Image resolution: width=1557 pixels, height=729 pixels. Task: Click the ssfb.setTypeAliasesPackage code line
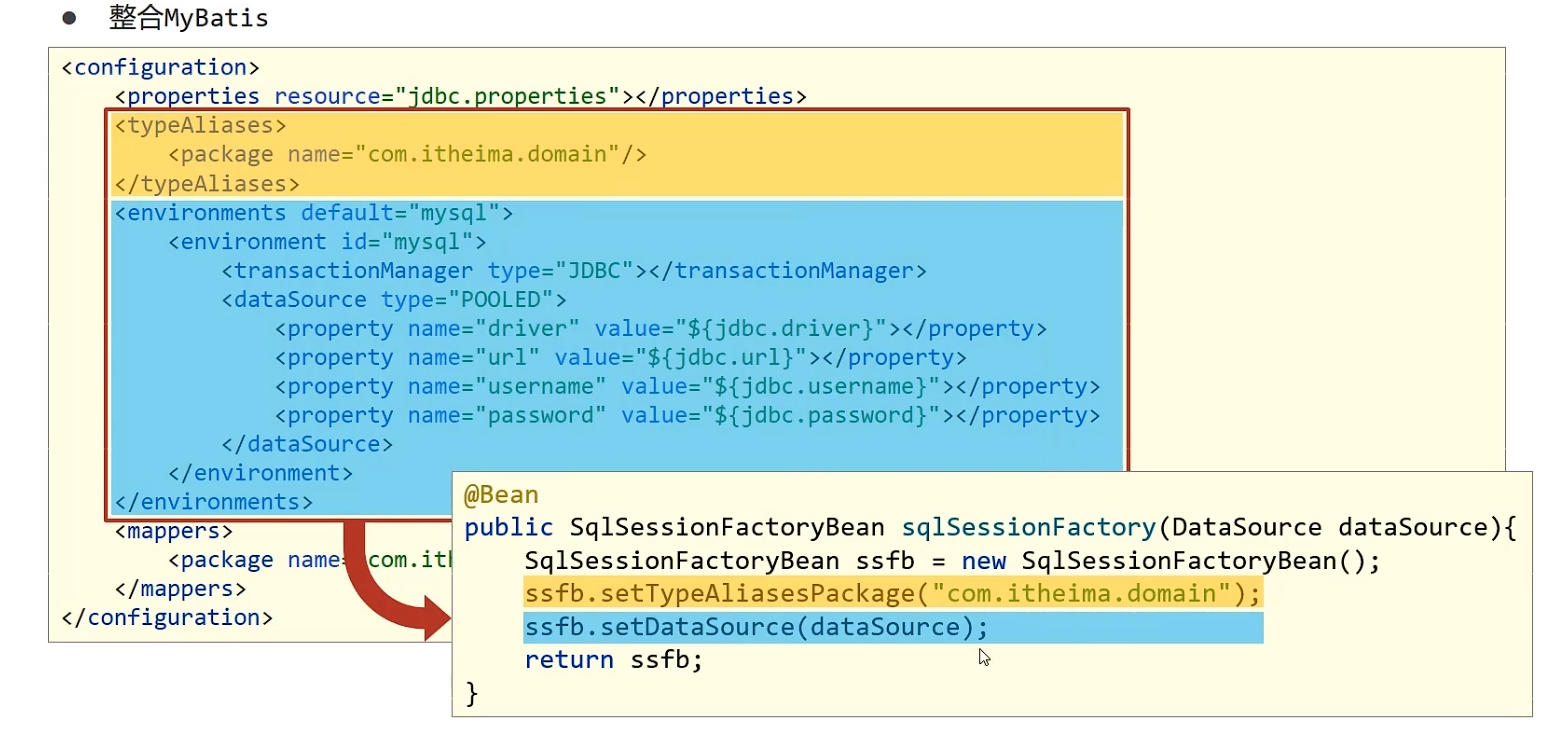[x=893, y=594]
